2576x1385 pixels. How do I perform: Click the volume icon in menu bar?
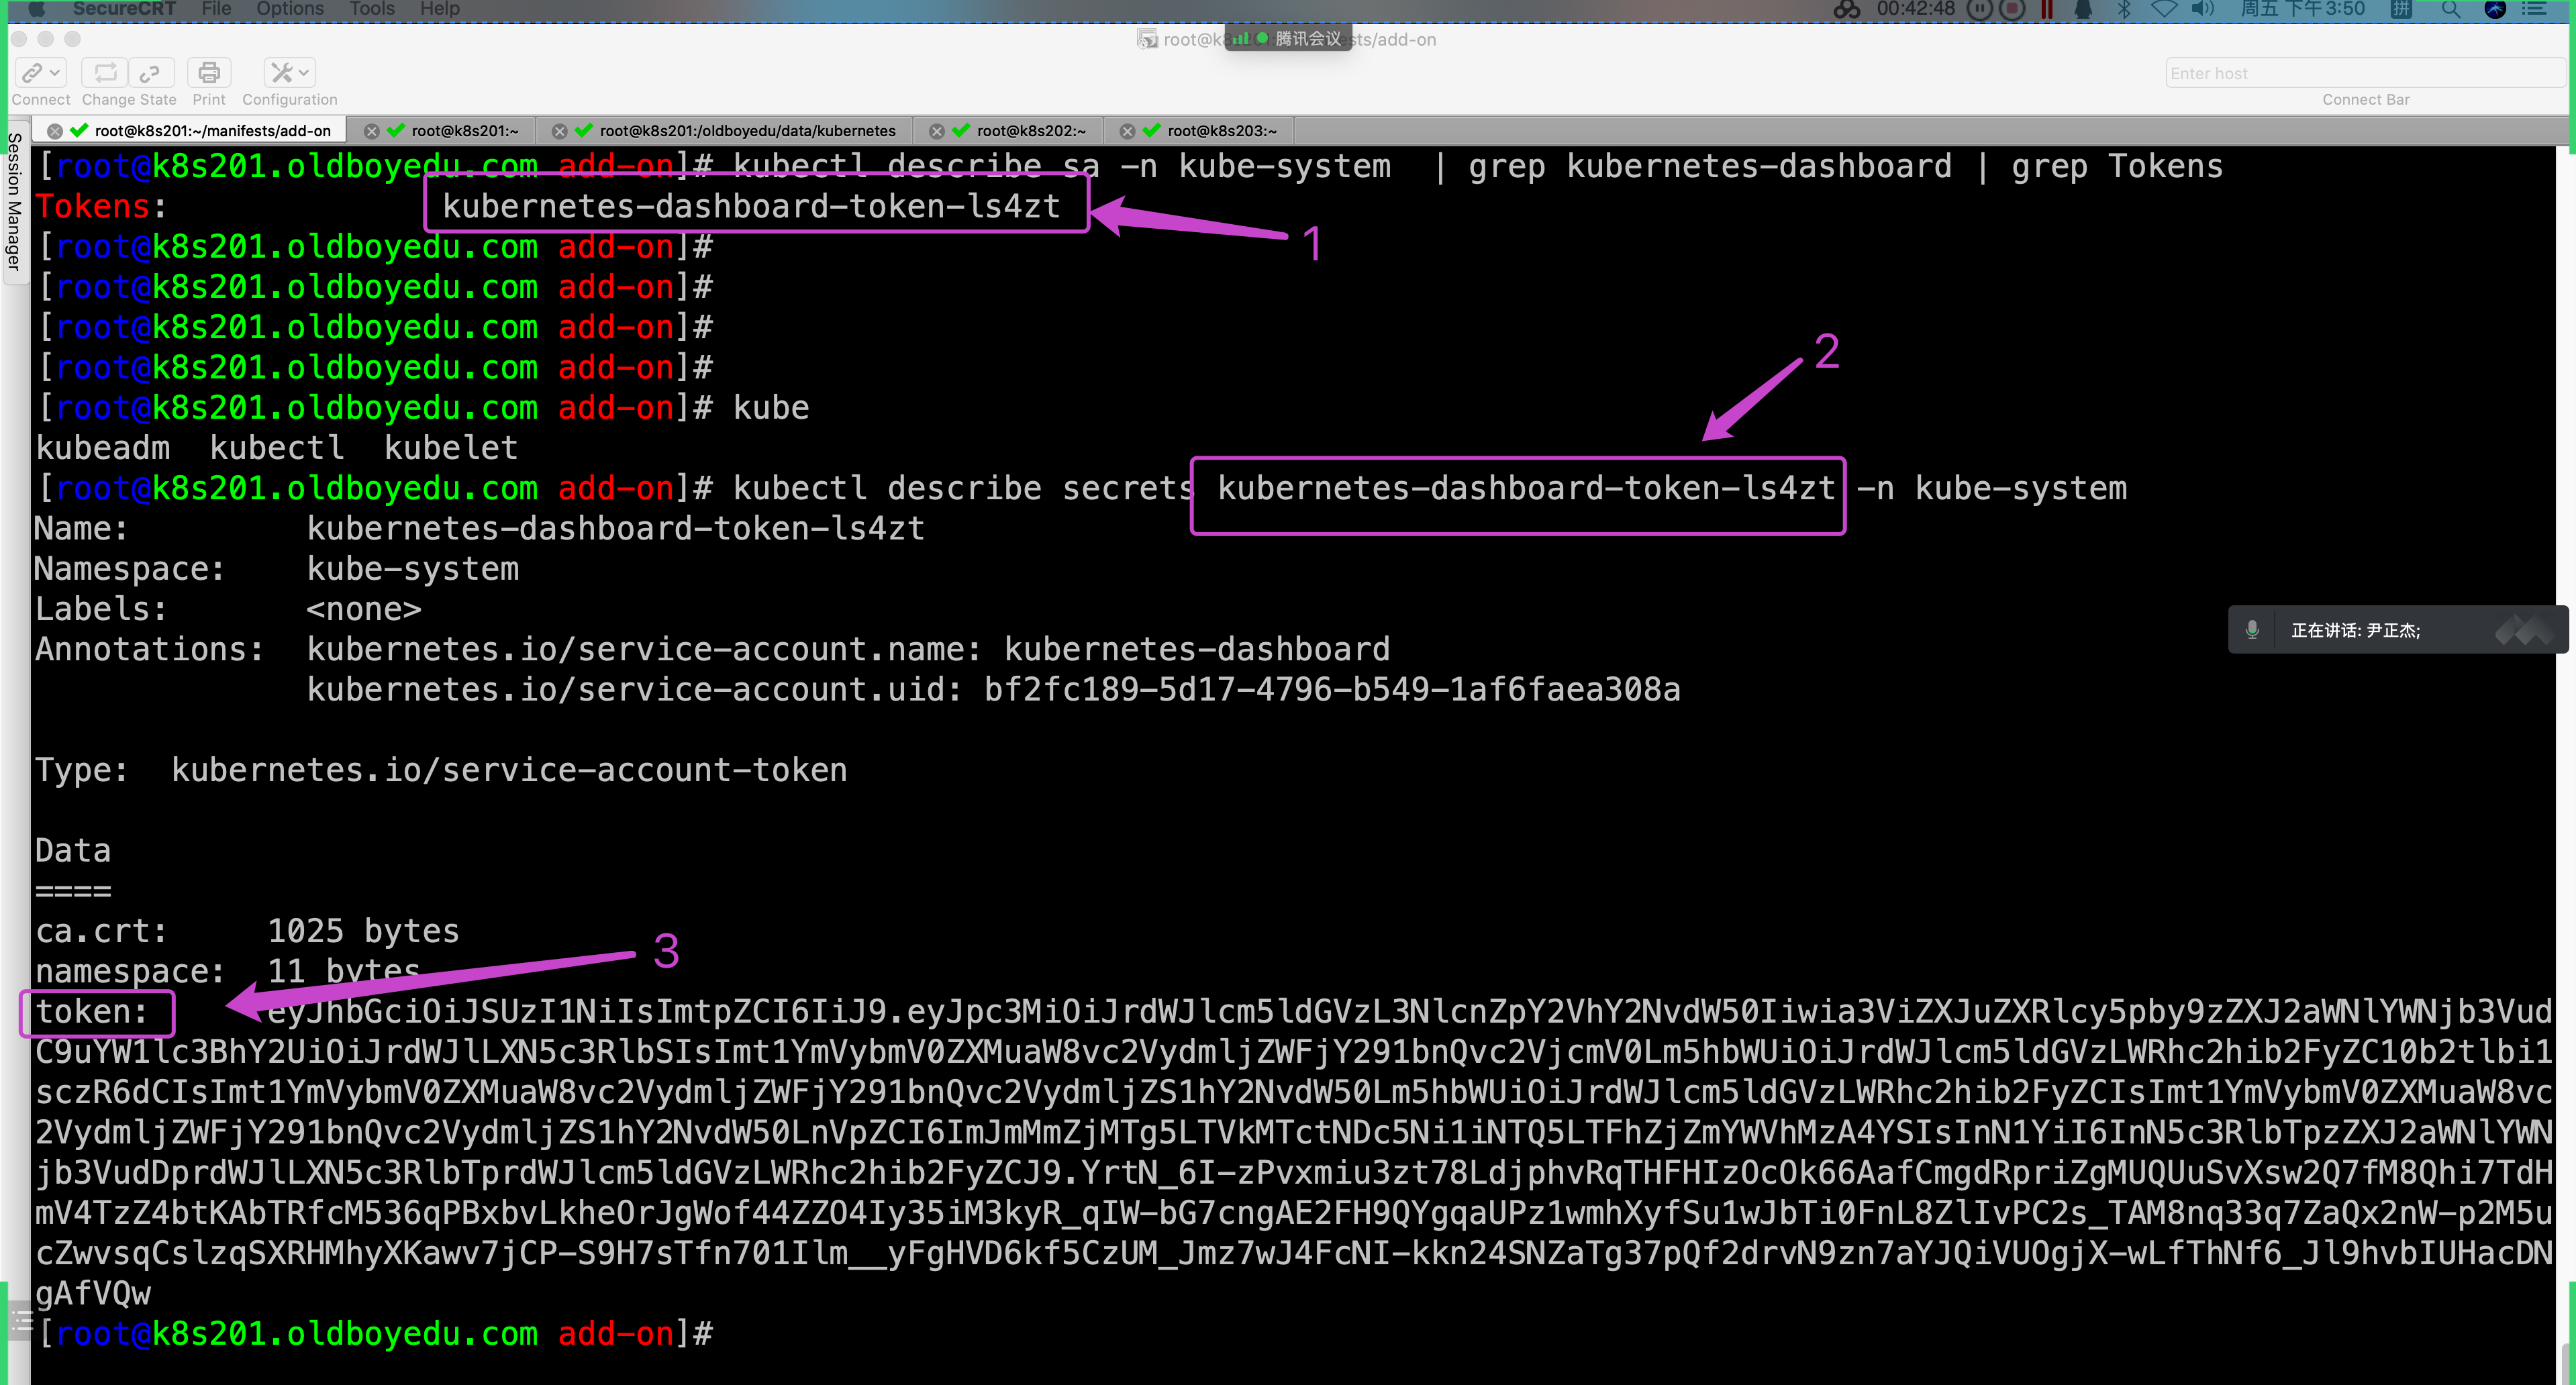[2202, 9]
